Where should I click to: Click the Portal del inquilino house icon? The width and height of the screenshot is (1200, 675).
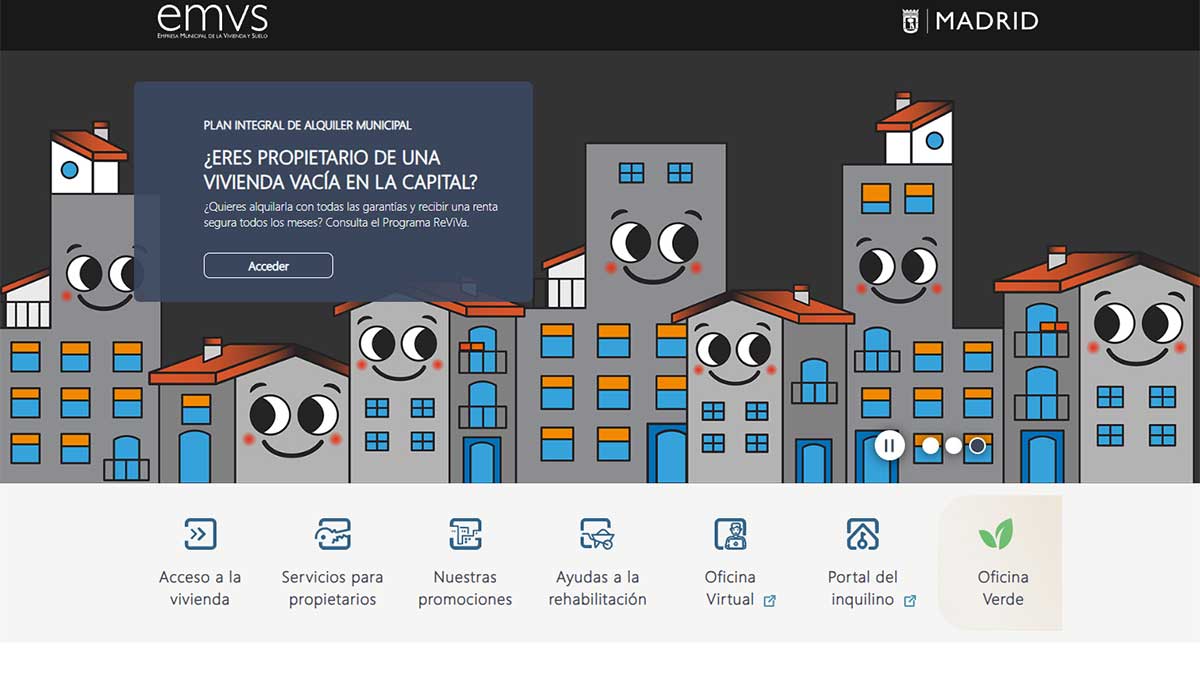point(862,534)
